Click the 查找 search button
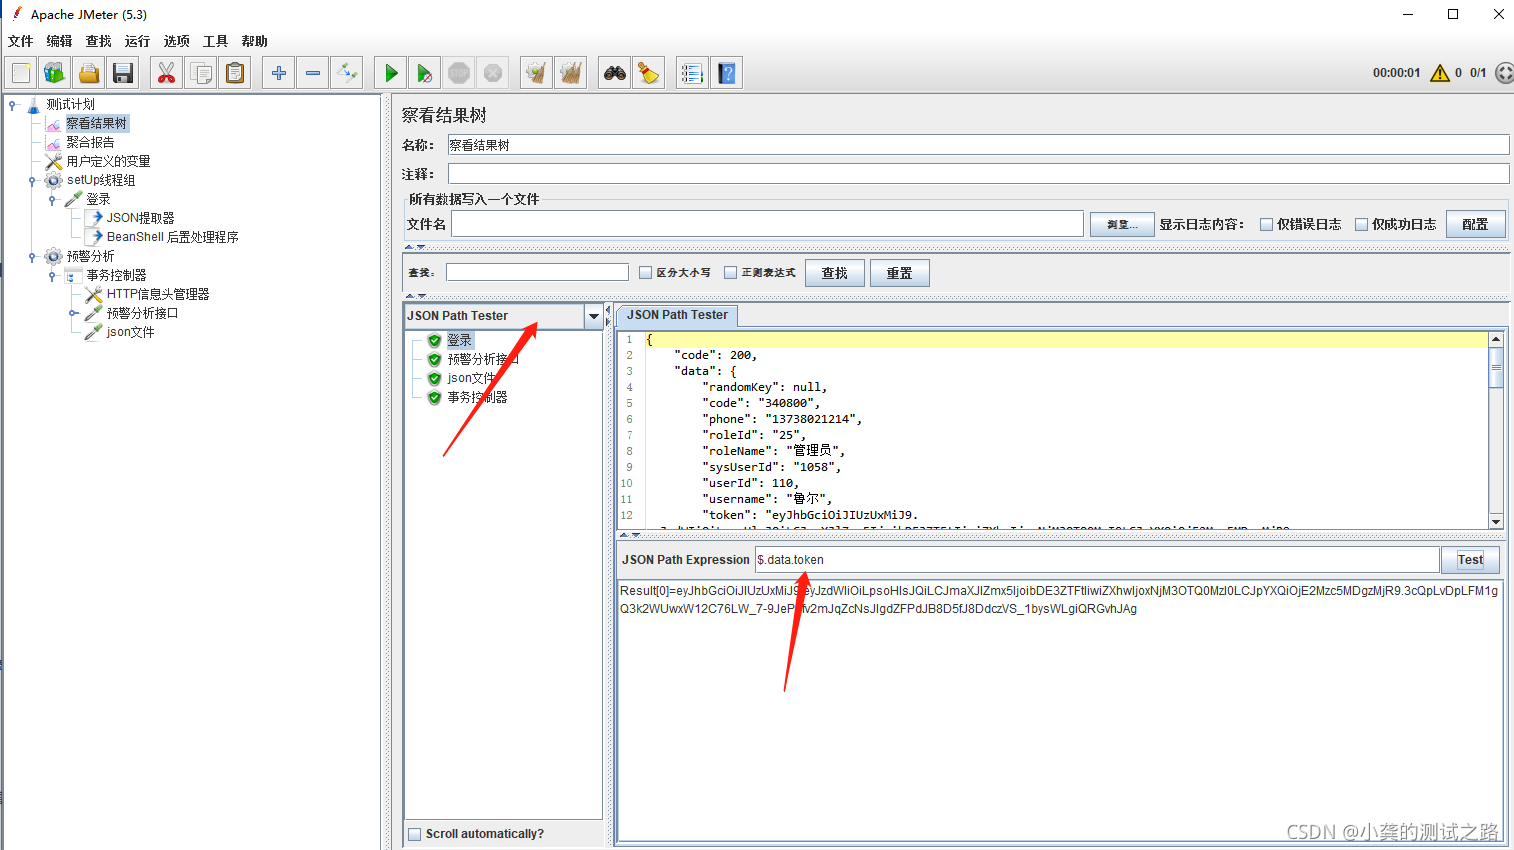 pyautogui.click(x=834, y=273)
